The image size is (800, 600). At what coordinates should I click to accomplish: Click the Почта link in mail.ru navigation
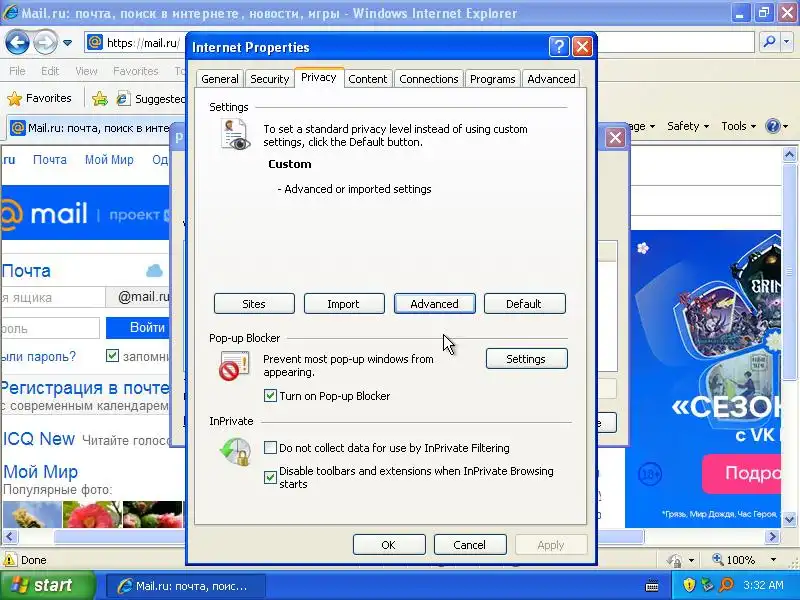pyautogui.click(x=50, y=159)
